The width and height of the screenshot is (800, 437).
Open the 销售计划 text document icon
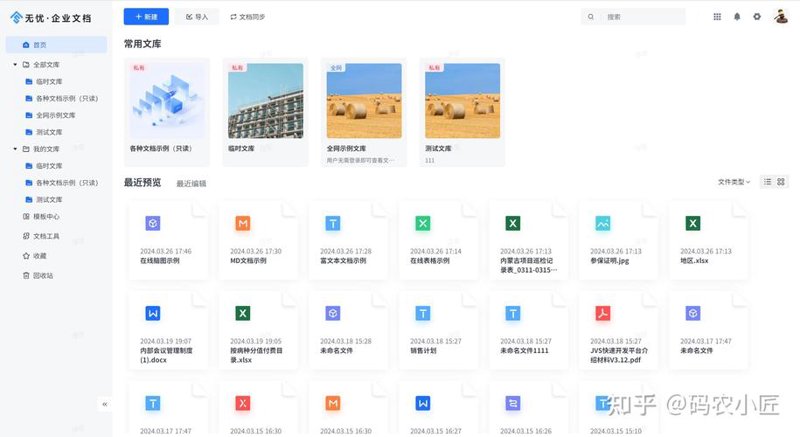point(423,313)
